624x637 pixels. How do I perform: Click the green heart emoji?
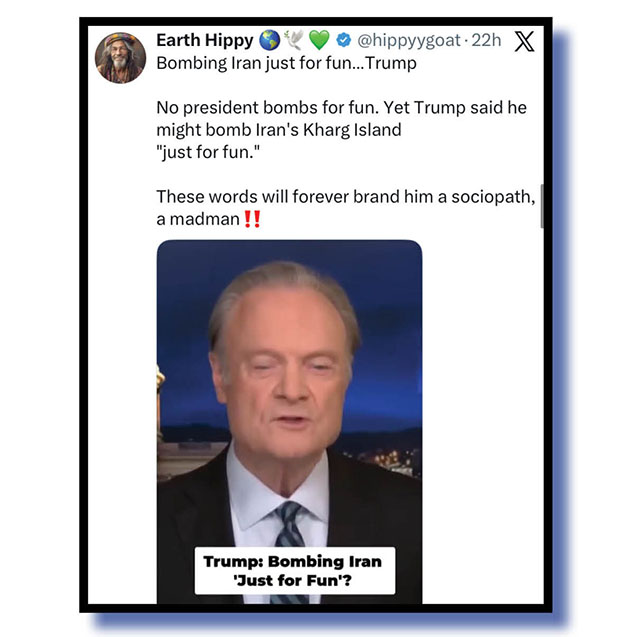[319, 40]
